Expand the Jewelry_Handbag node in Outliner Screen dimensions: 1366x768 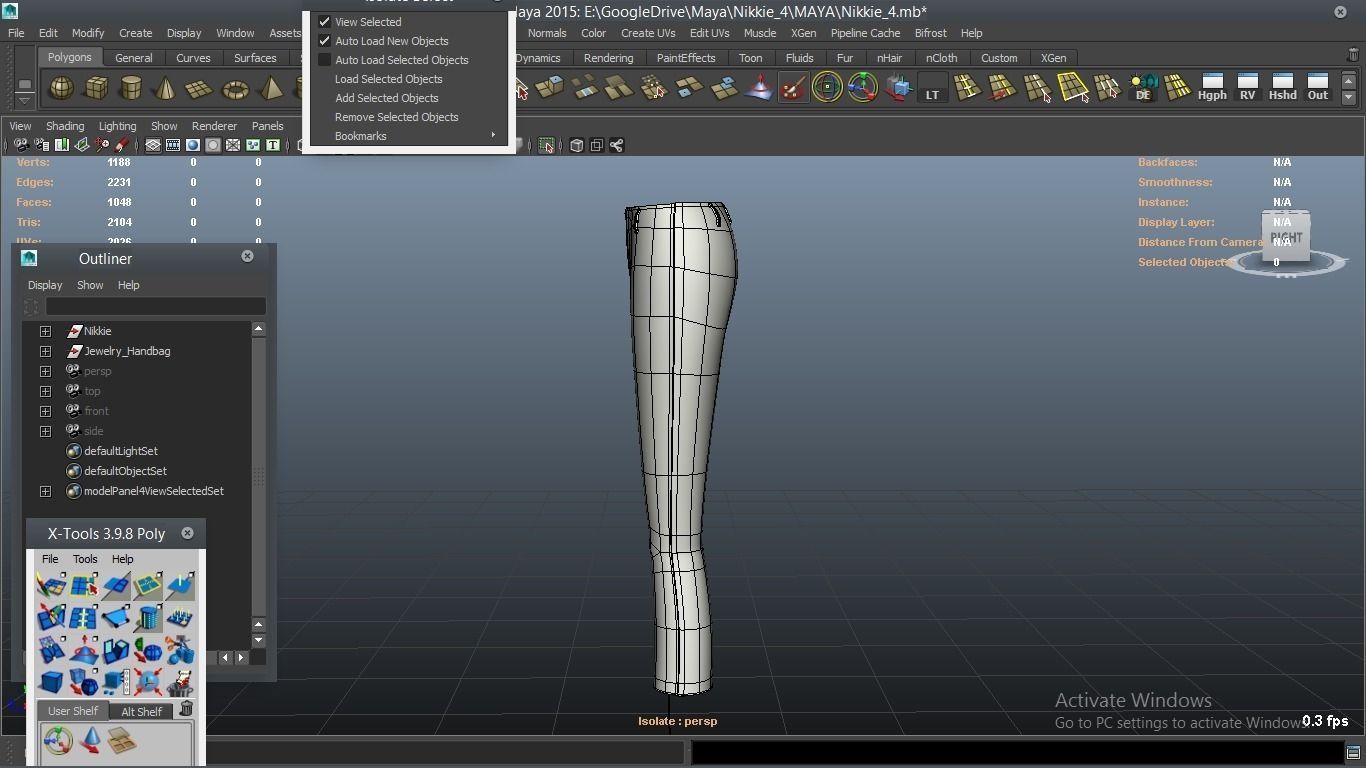(45, 351)
